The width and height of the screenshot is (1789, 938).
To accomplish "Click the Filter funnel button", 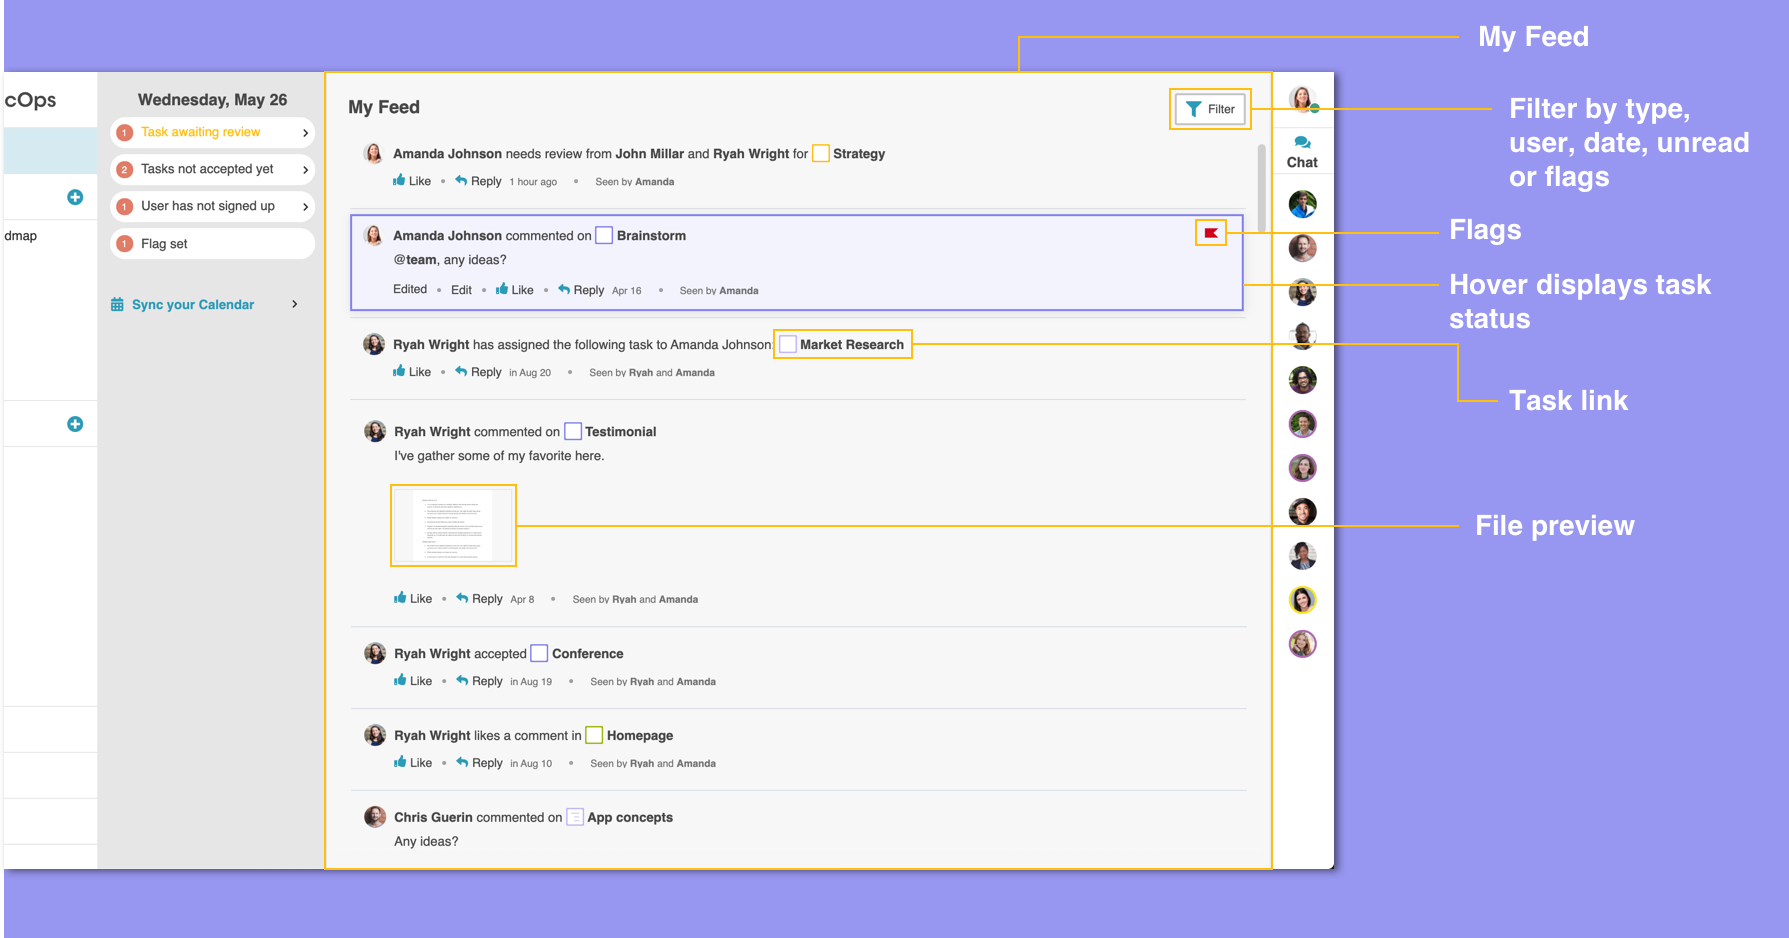I will (1210, 109).
